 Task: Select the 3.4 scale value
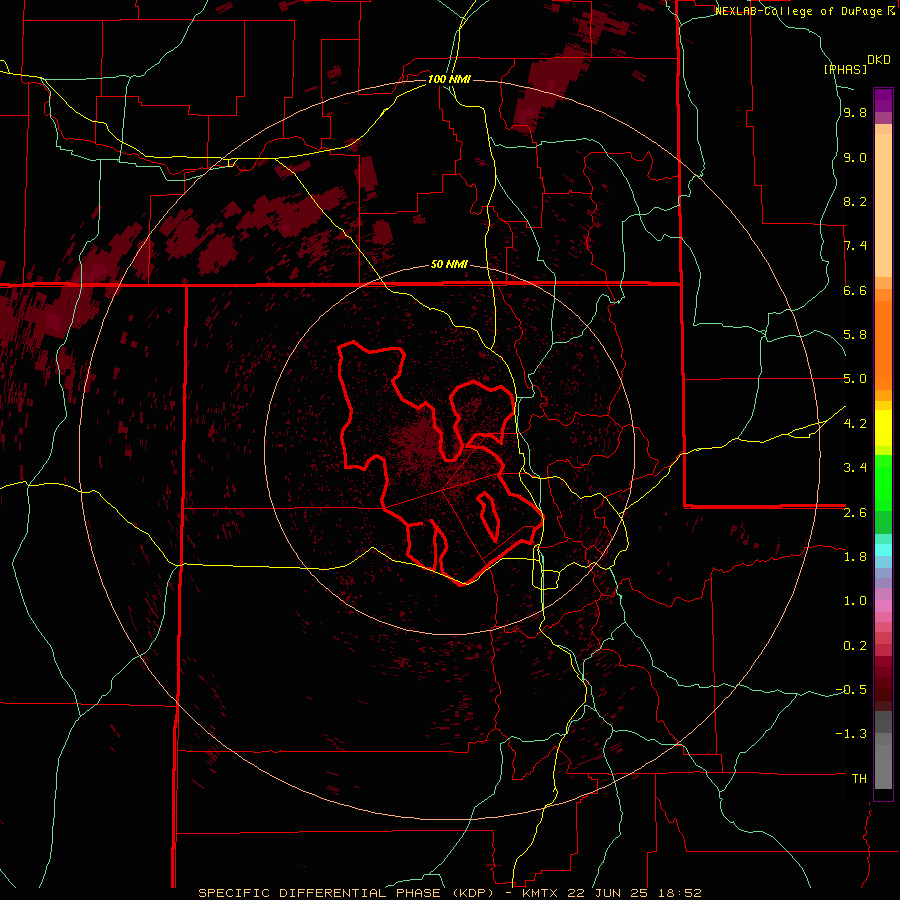[855, 468]
